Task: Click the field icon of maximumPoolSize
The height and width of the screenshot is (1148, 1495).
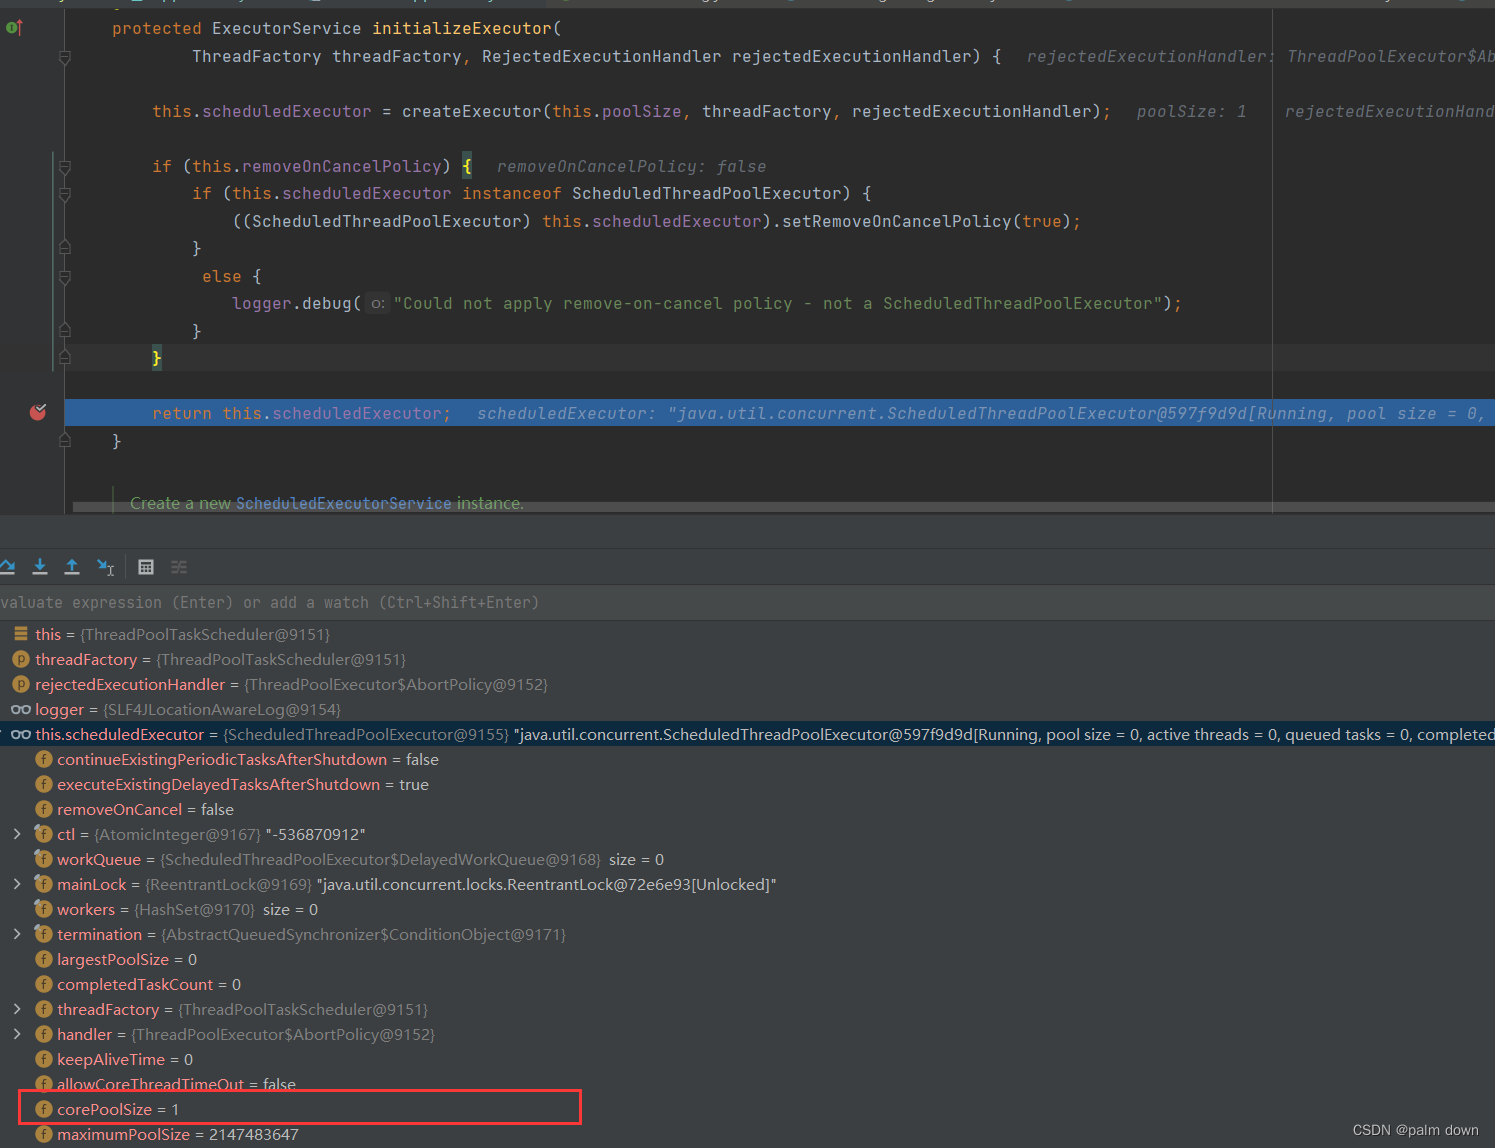Action: 44,1134
